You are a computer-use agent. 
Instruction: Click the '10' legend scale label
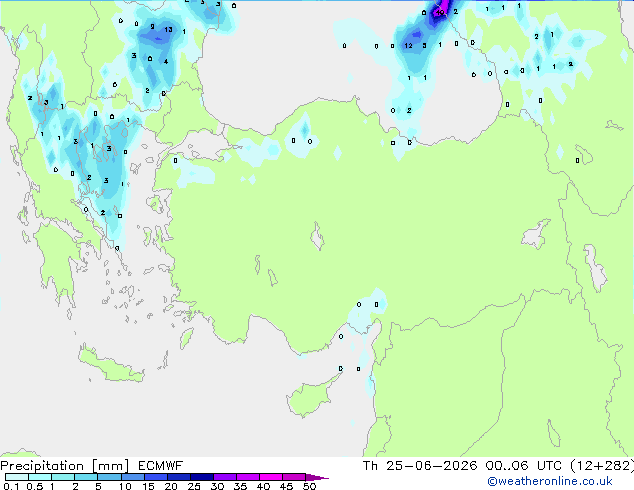click(125, 486)
